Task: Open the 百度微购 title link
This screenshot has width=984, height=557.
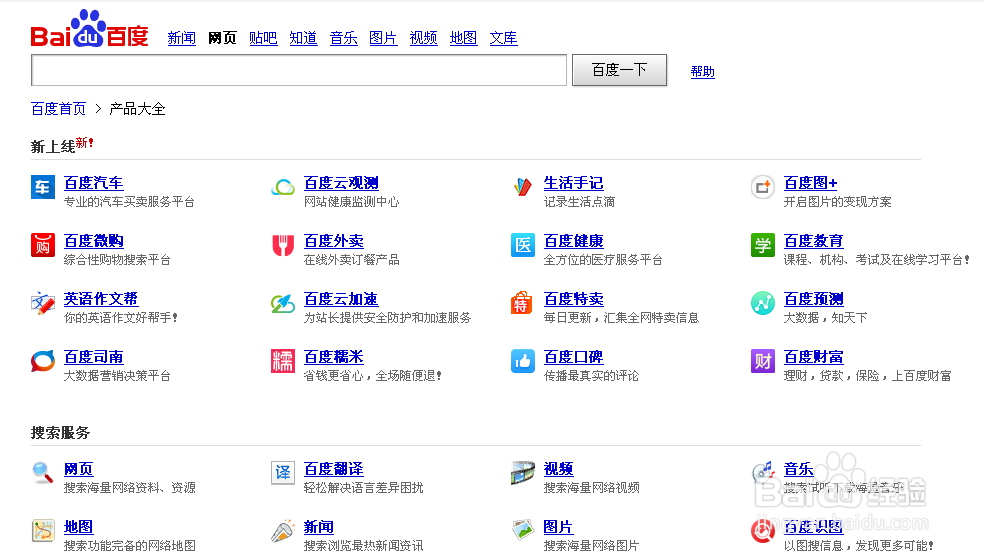Action: (94, 241)
